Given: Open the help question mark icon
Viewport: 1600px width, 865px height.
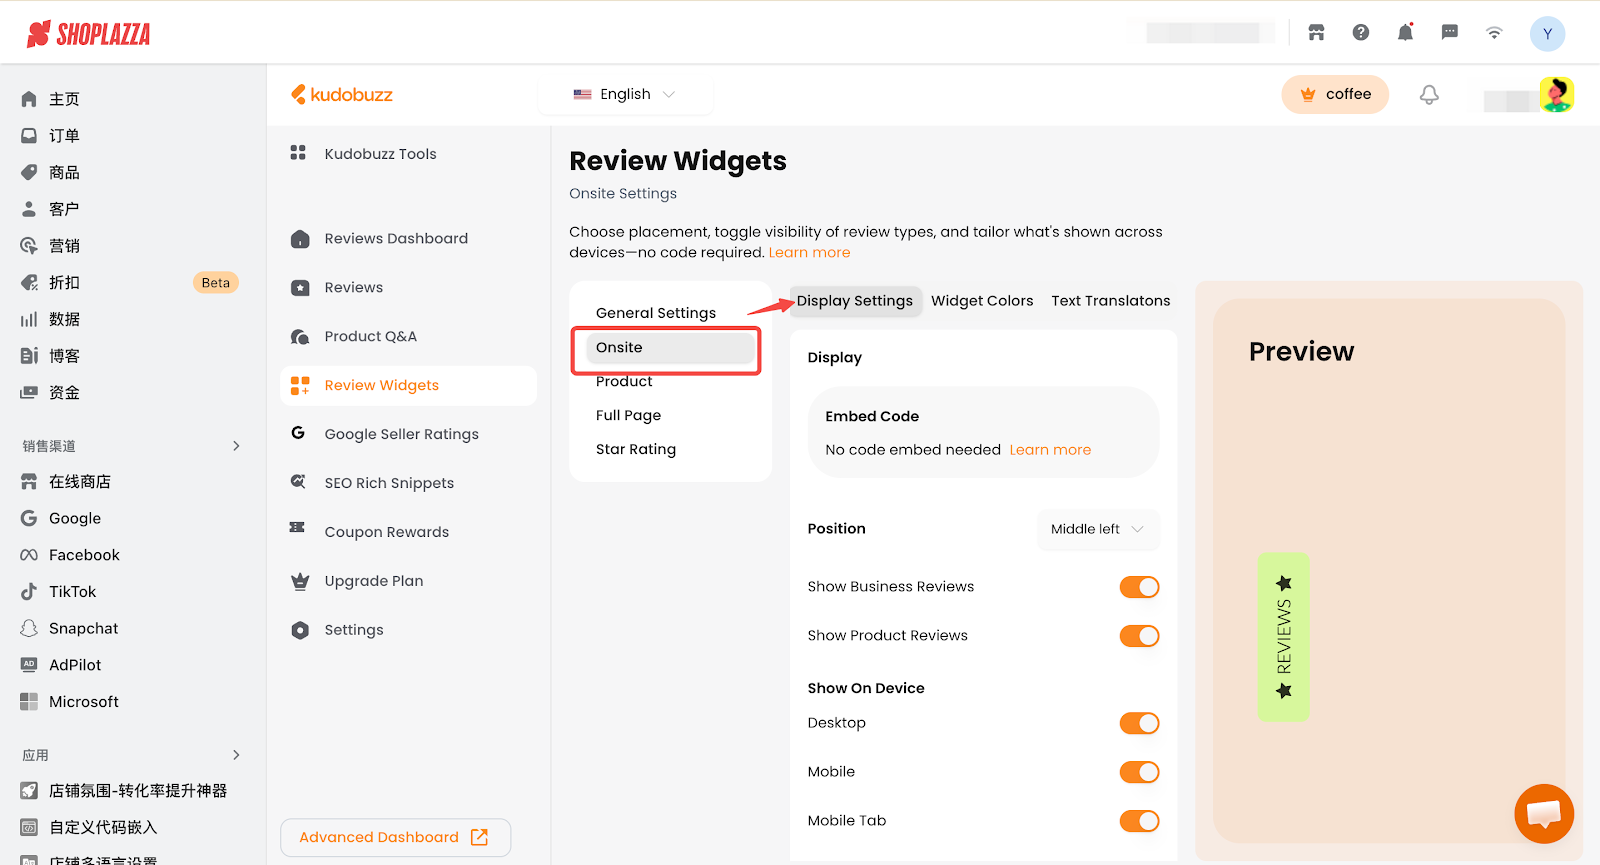Looking at the screenshot, I should click(1360, 33).
